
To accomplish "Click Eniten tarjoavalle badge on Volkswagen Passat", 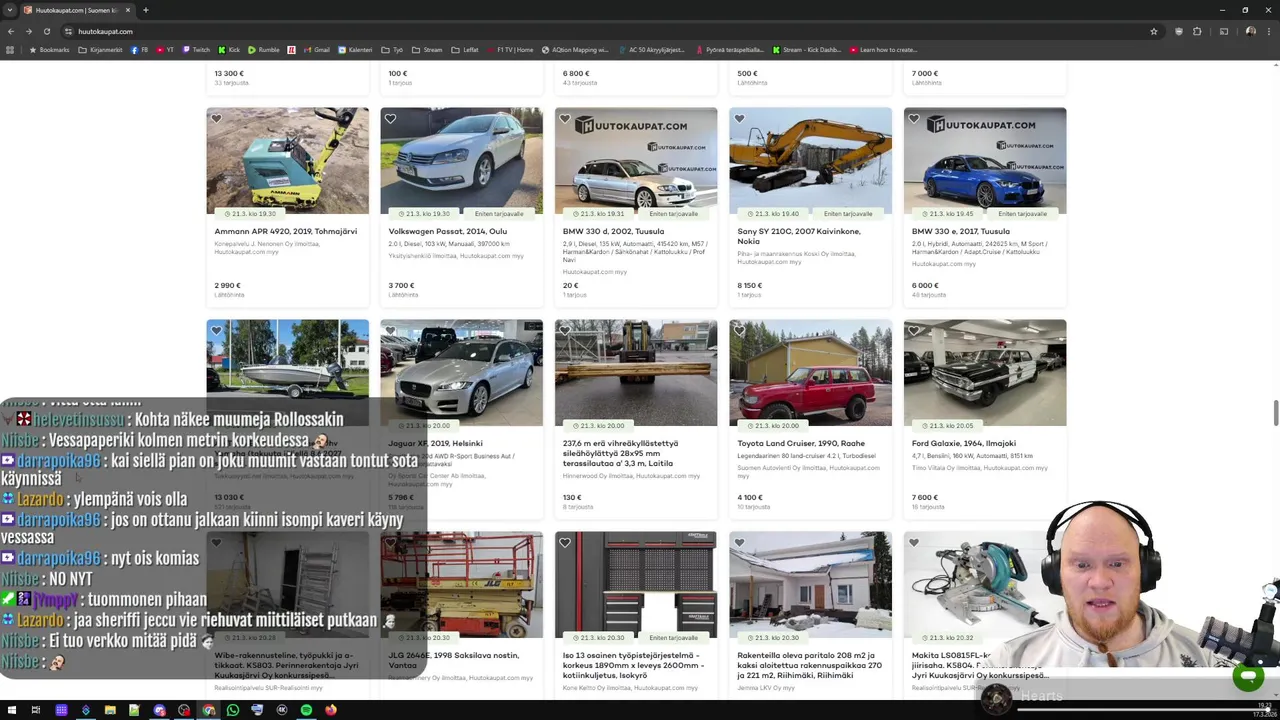I will (x=498, y=213).
